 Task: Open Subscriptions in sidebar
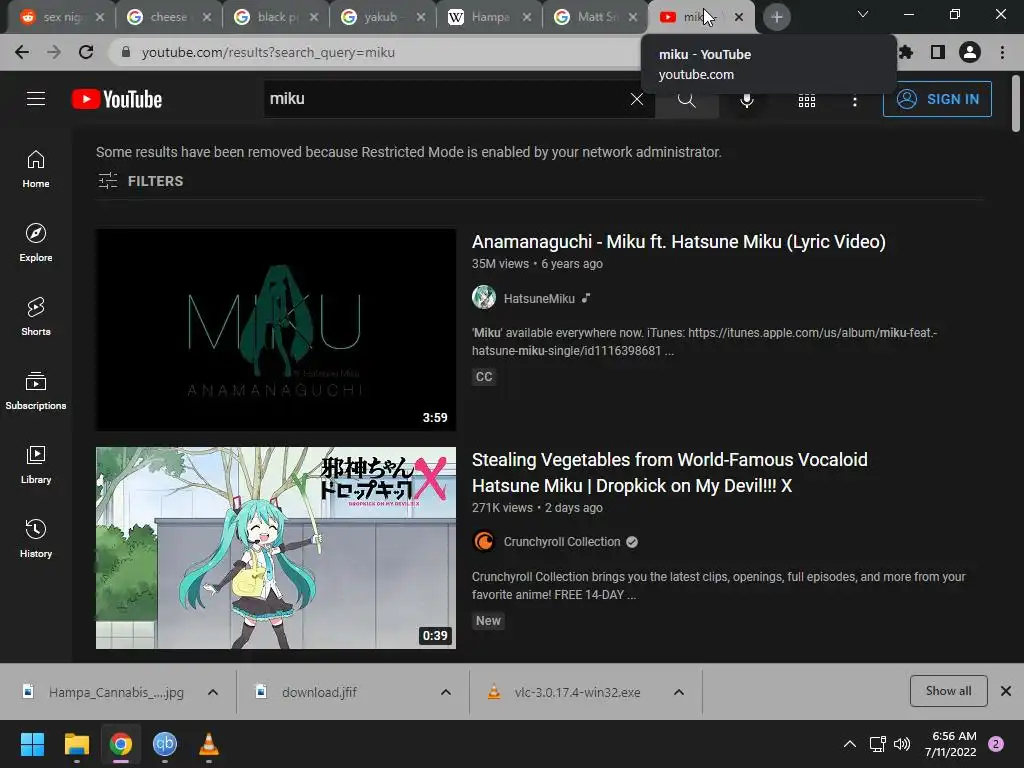coord(36,391)
